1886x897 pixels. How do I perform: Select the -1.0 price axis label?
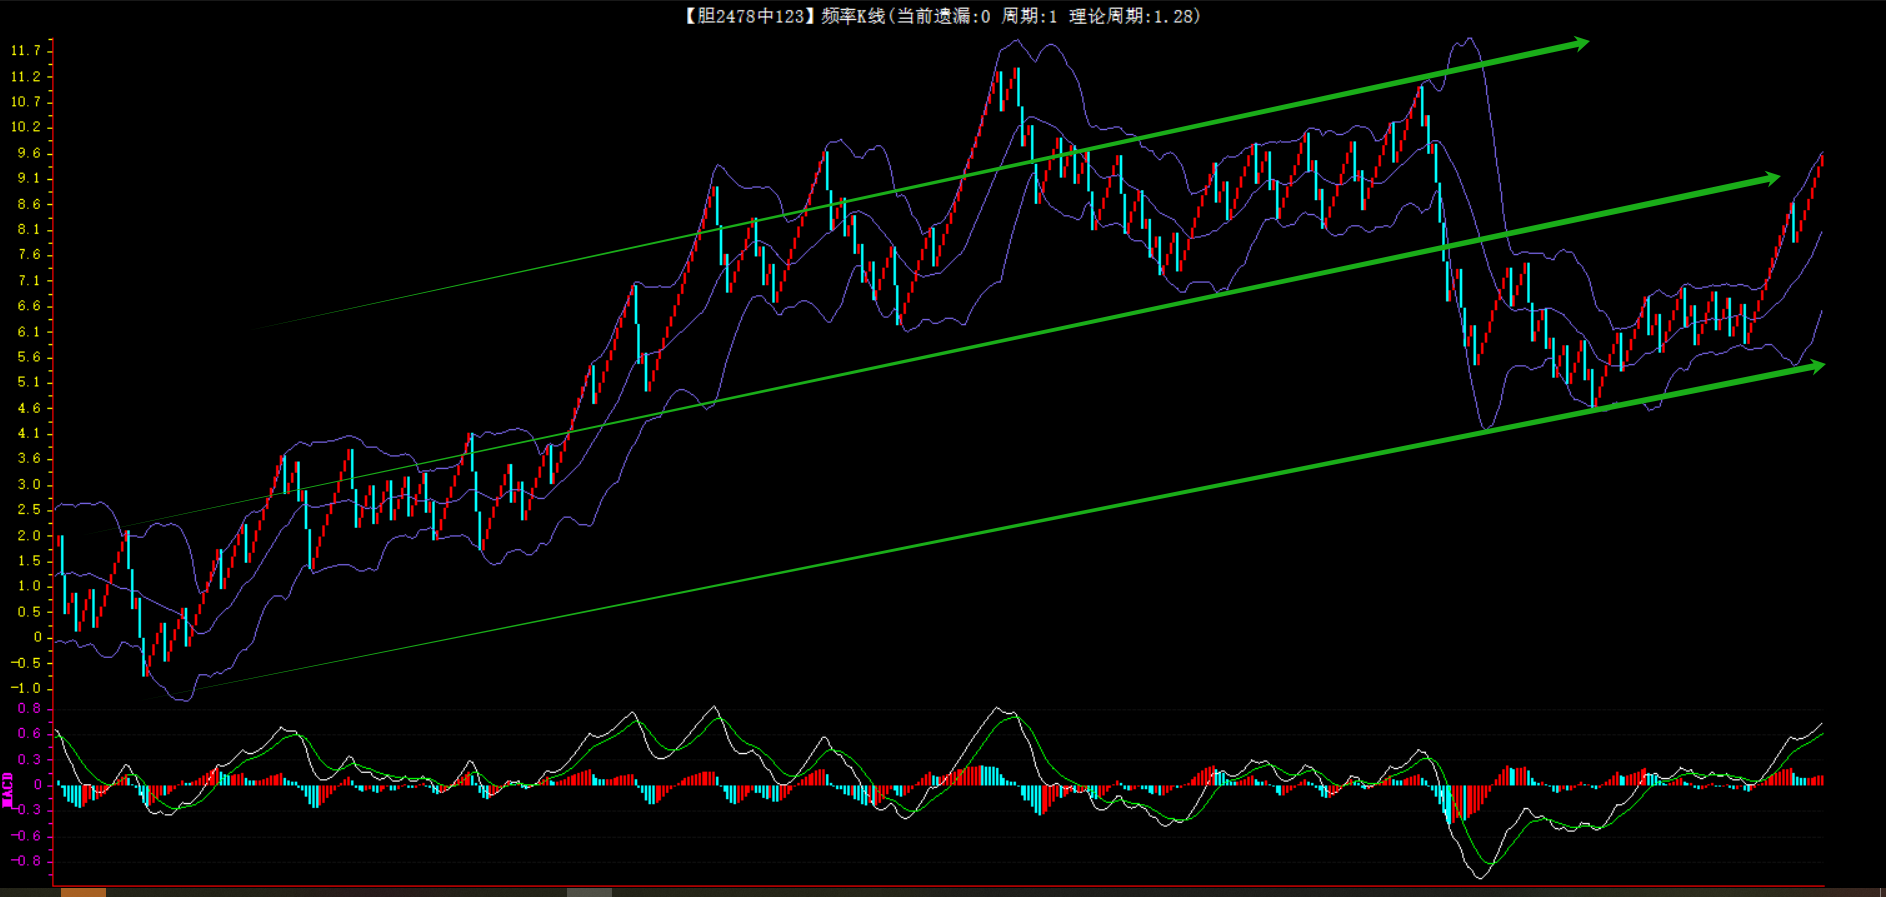coord(26,688)
